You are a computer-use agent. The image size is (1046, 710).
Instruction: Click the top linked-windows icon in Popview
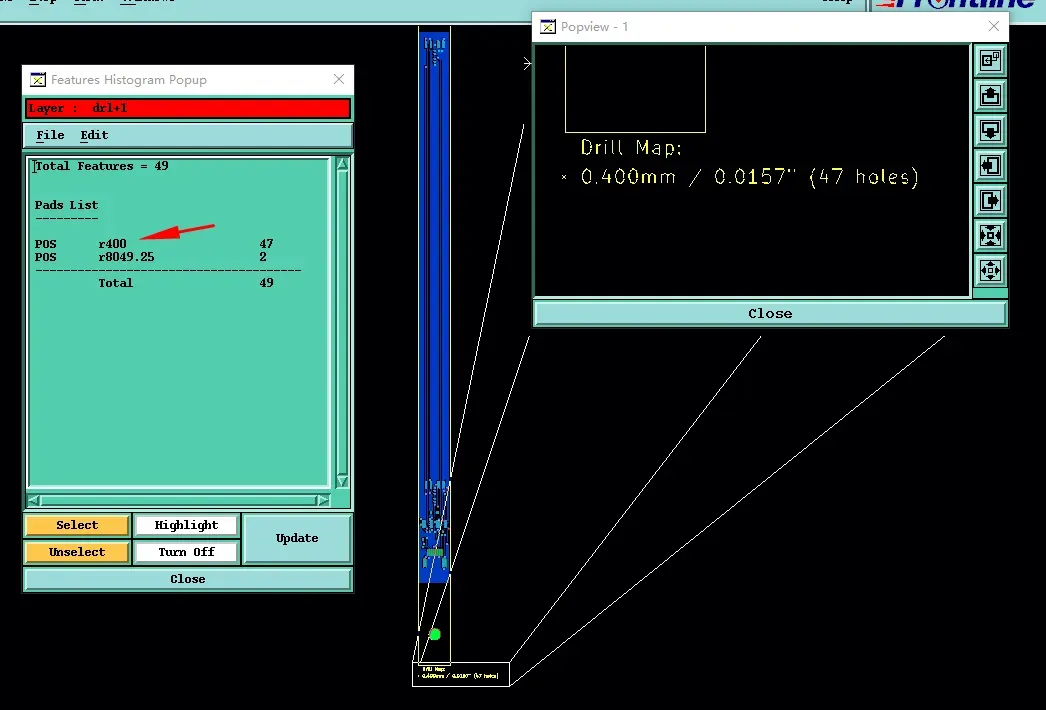[x=990, y=61]
